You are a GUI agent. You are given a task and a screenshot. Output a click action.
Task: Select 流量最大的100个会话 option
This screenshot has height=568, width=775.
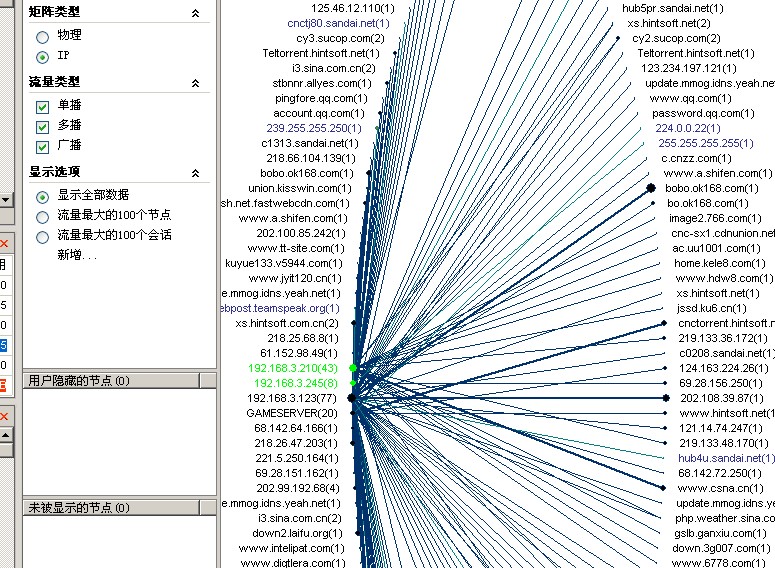[x=42, y=236]
